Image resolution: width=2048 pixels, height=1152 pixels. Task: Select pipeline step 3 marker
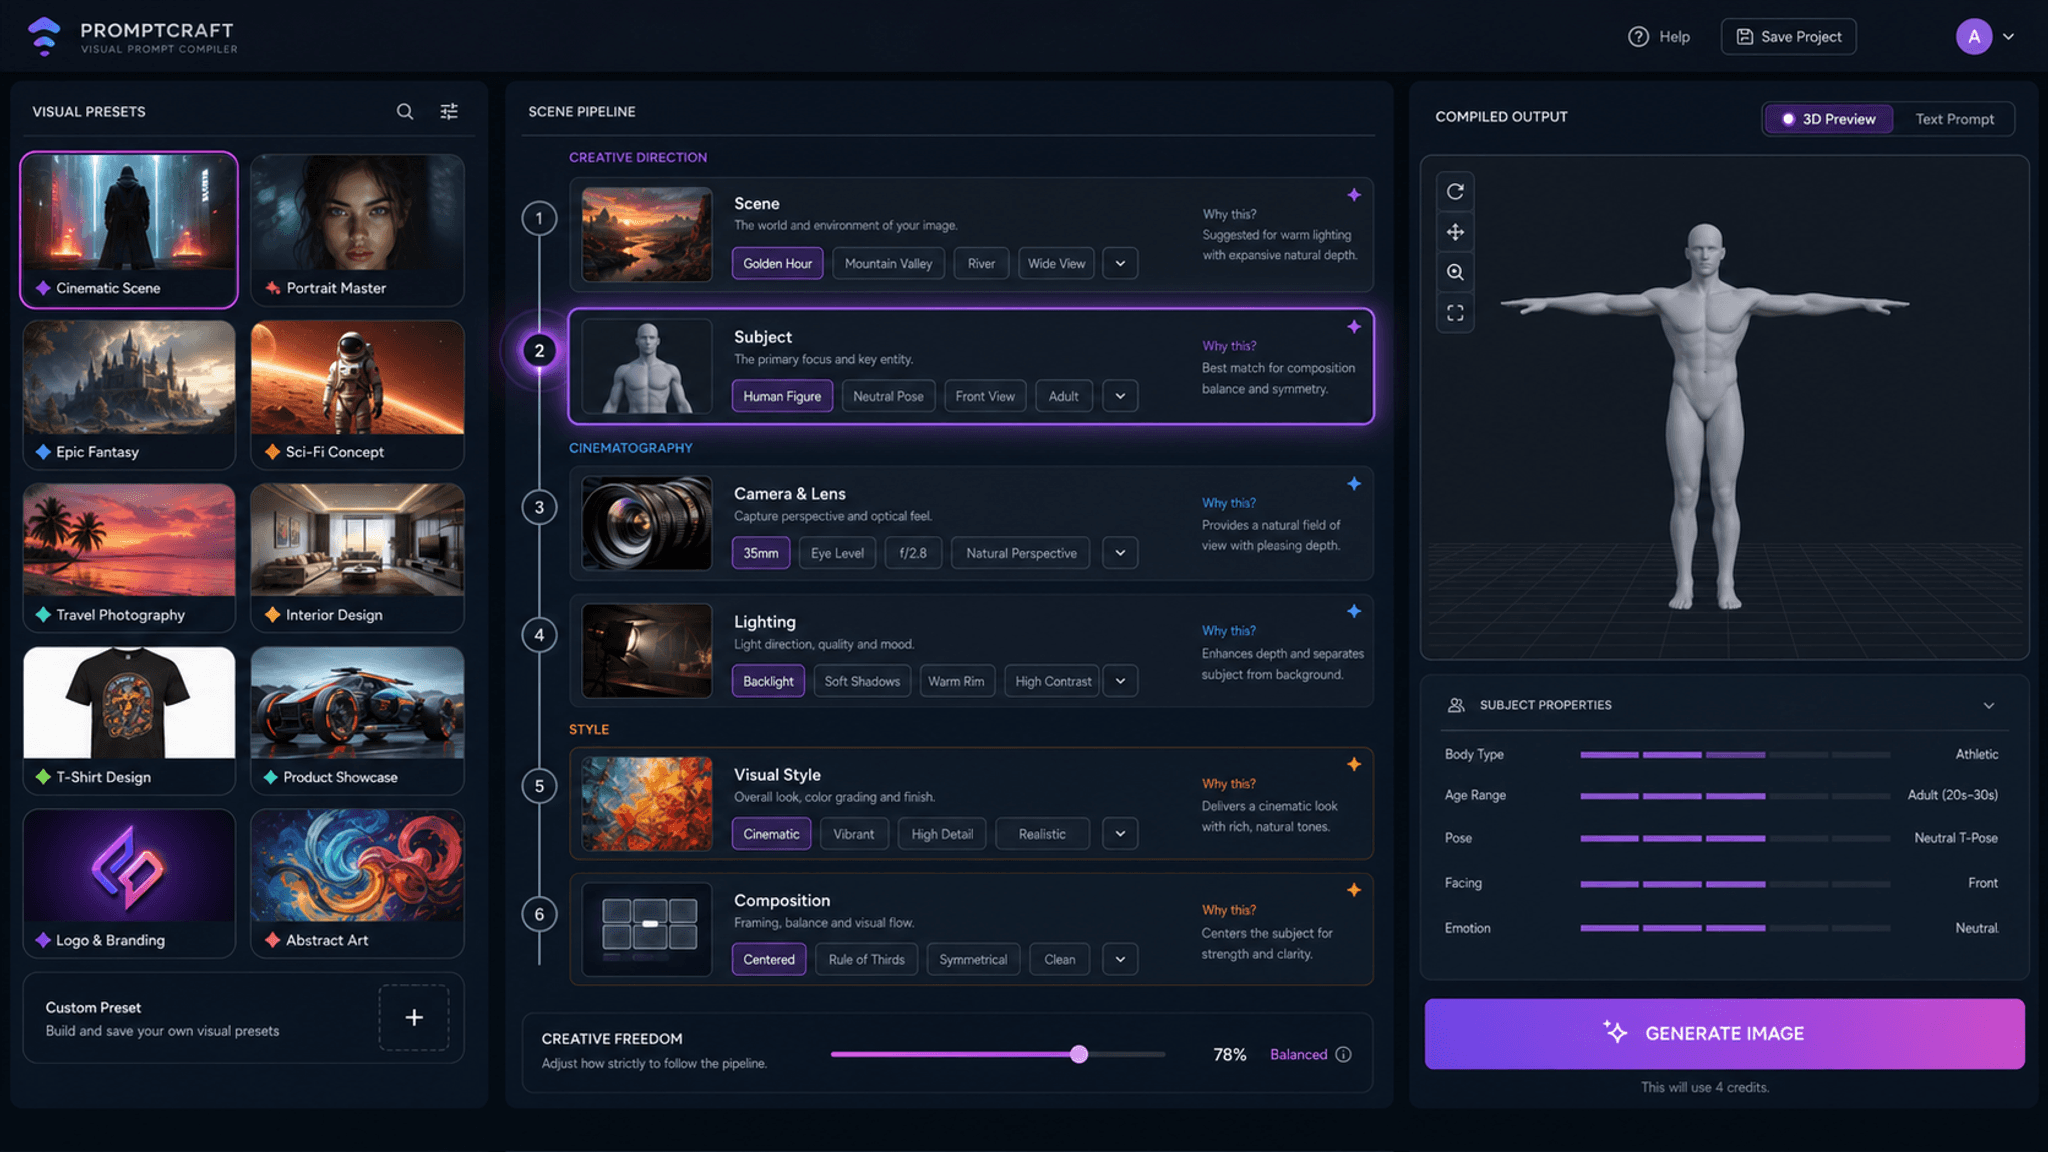539,507
